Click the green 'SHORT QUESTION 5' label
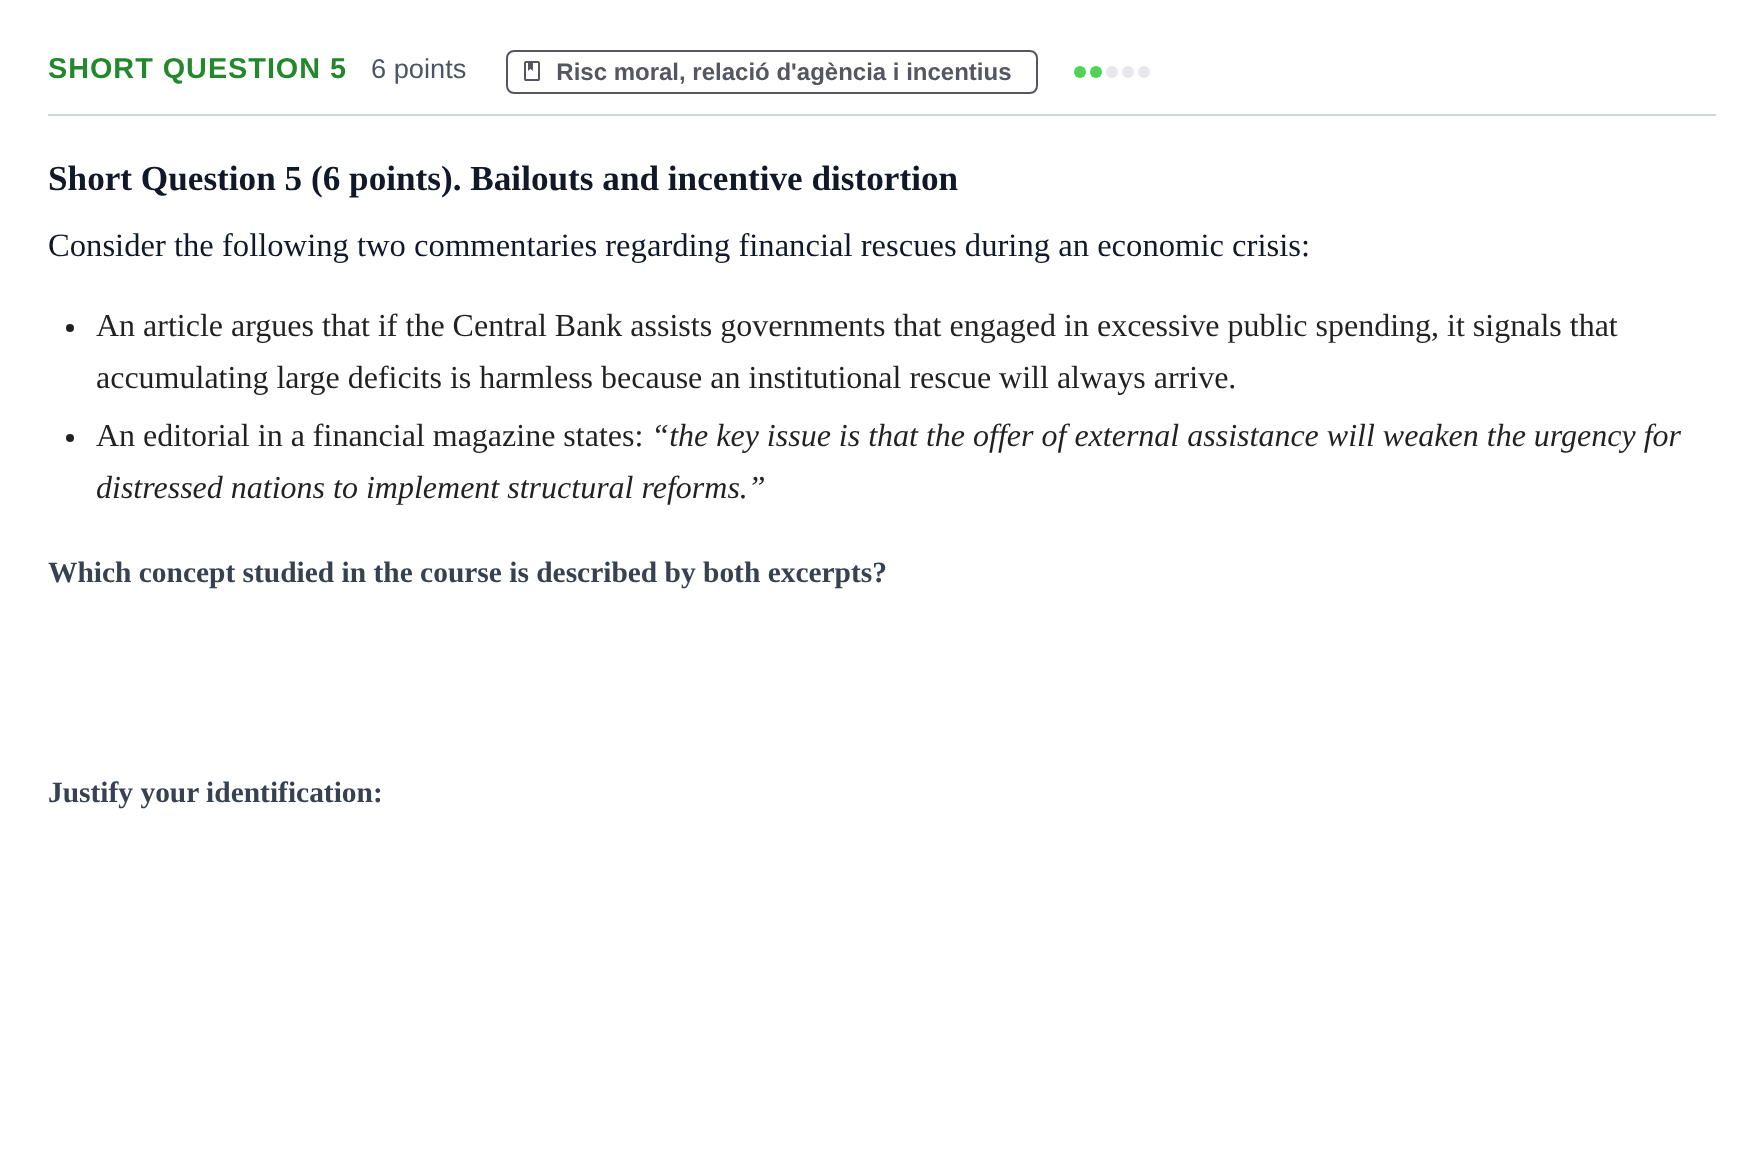 click(x=197, y=69)
